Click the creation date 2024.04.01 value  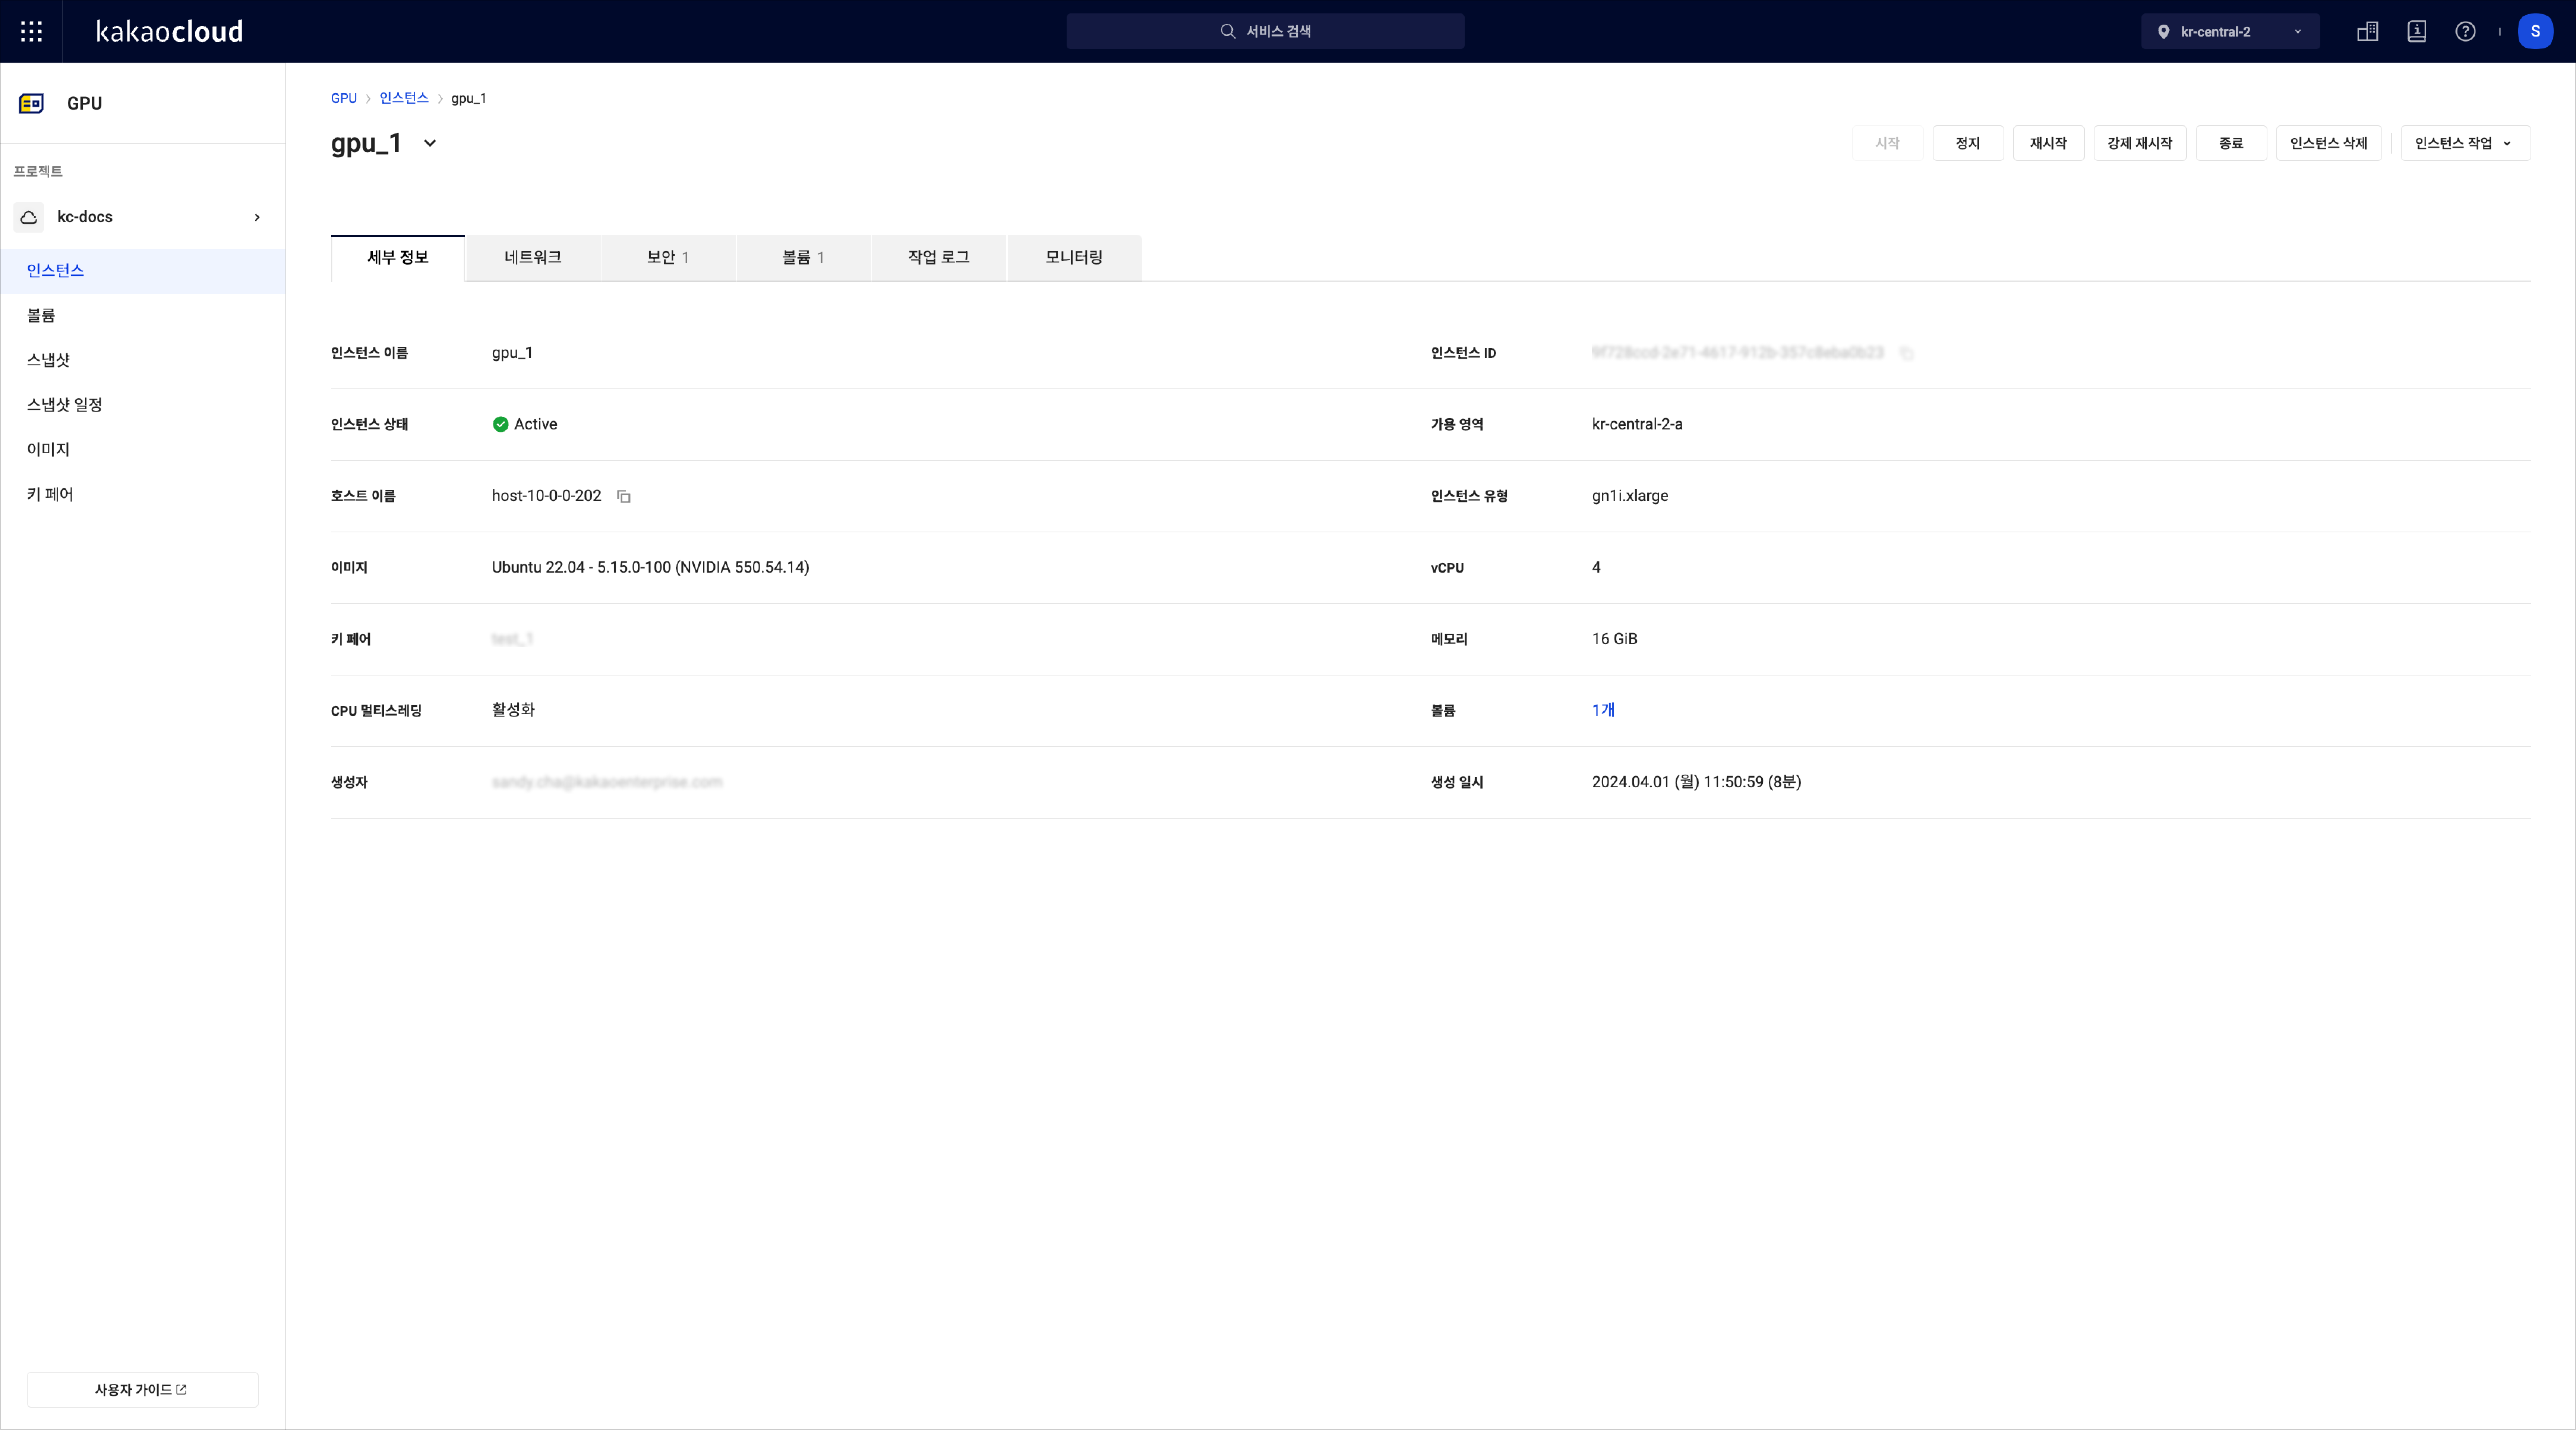pos(1696,782)
